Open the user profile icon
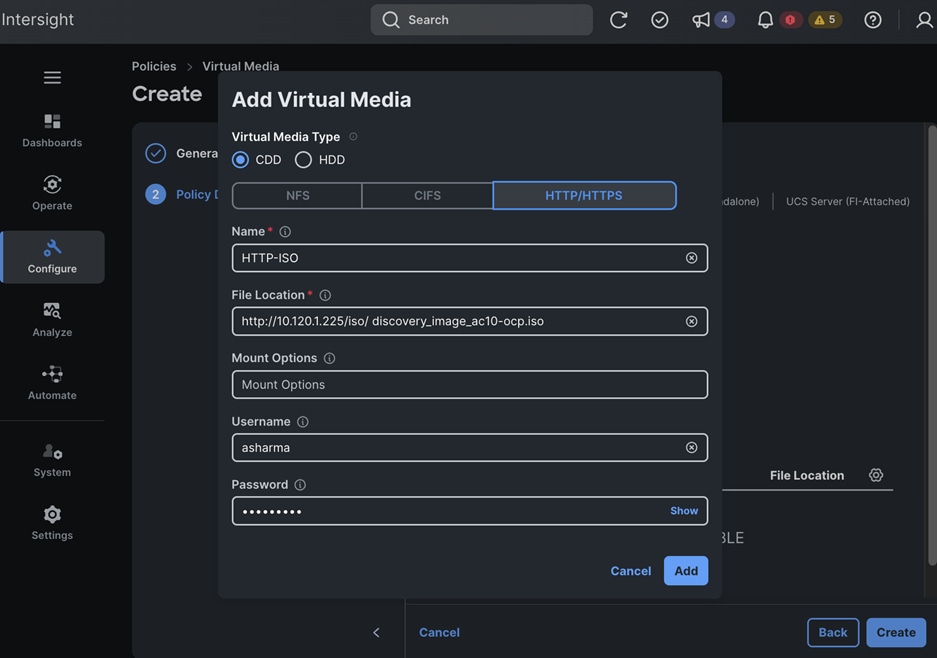Image resolution: width=937 pixels, height=658 pixels. click(924, 20)
